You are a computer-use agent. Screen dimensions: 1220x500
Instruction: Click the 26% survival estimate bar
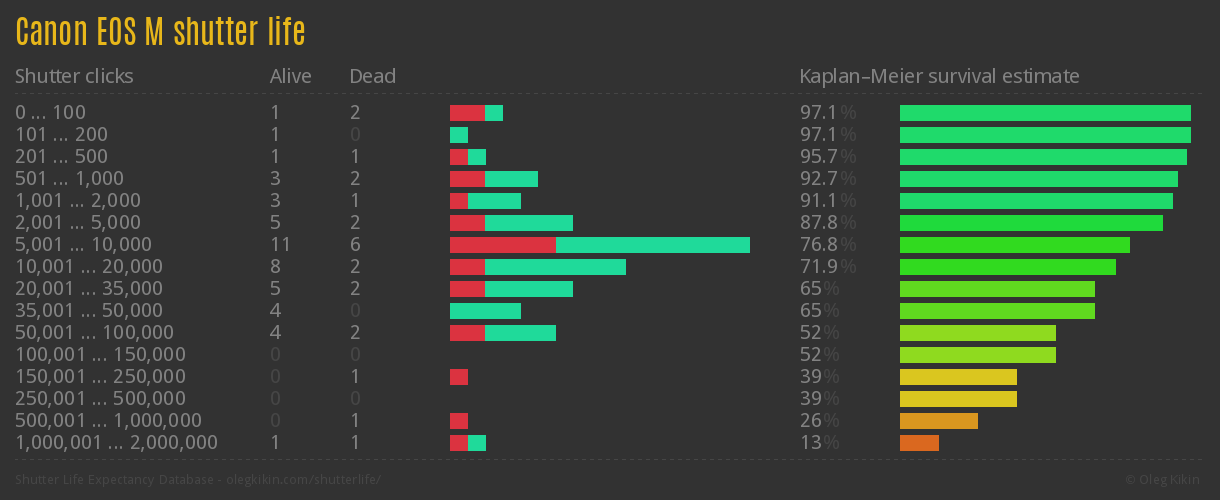point(938,421)
